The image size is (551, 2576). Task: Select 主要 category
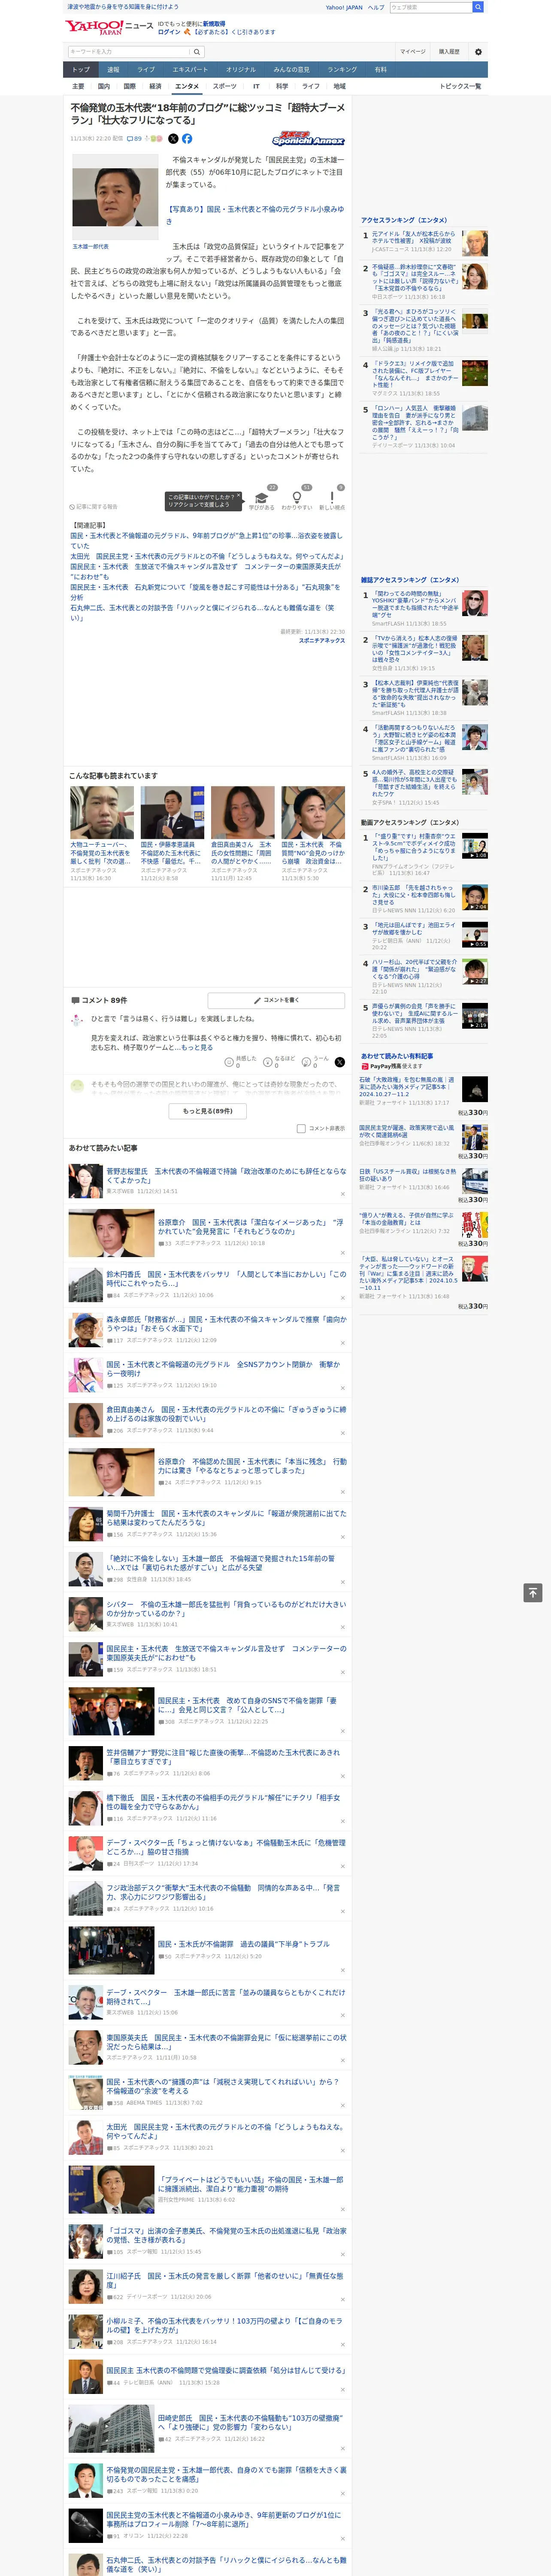click(78, 86)
